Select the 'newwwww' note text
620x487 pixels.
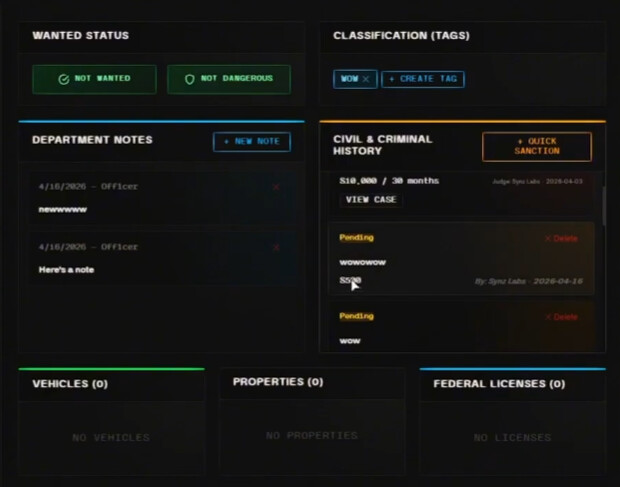click(x=62, y=210)
